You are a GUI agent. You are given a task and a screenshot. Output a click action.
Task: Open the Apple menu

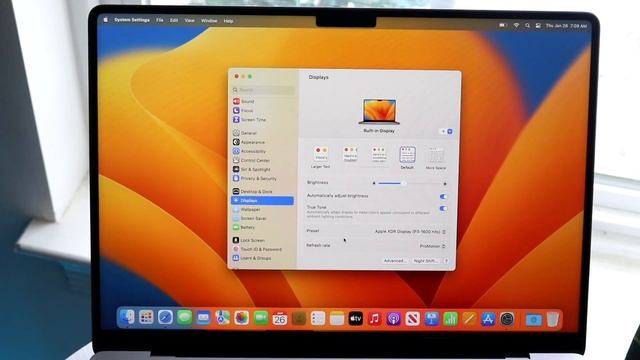coord(106,20)
